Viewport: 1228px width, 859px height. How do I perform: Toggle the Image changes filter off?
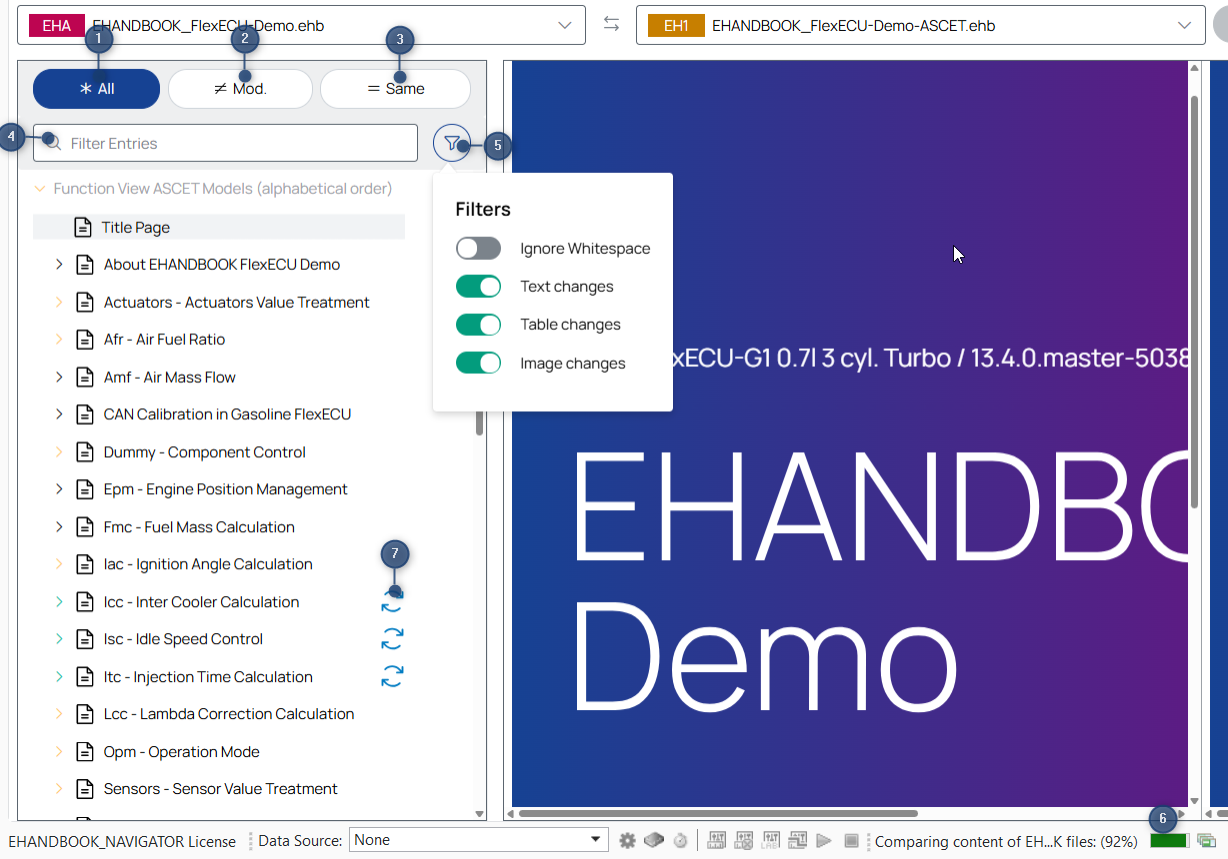pos(478,363)
